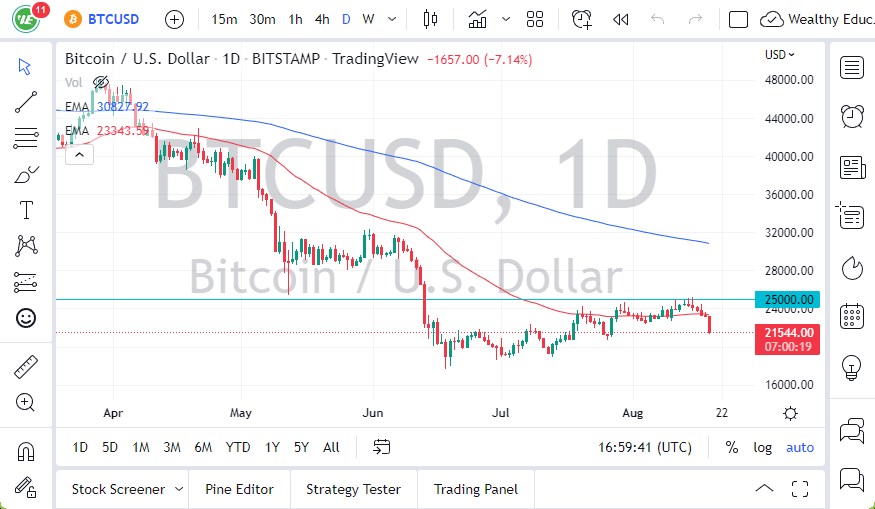Open the emoji smiley icons tool
This screenshot has height=509, width=875.
tap(26, 318)
